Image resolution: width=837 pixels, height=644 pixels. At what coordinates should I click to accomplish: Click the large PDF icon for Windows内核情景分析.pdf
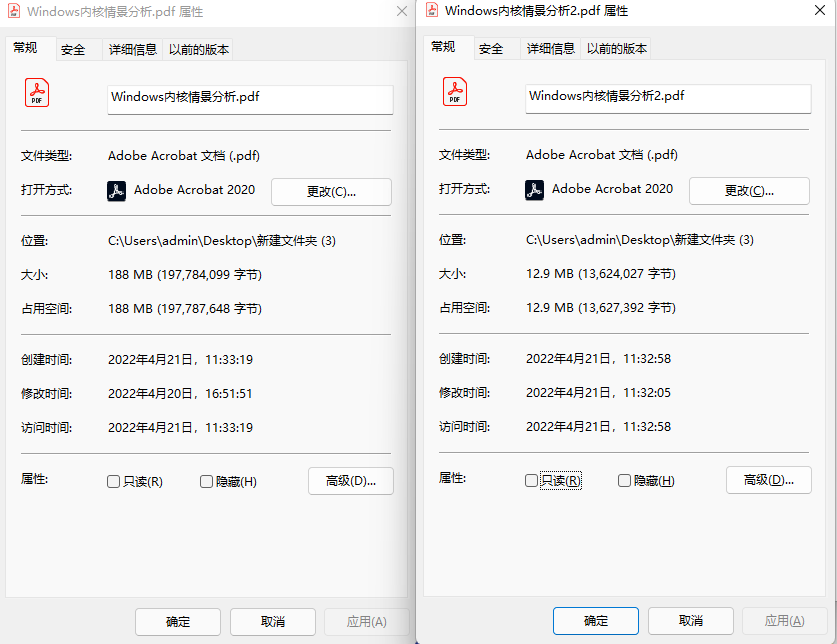tap(37, 94)
